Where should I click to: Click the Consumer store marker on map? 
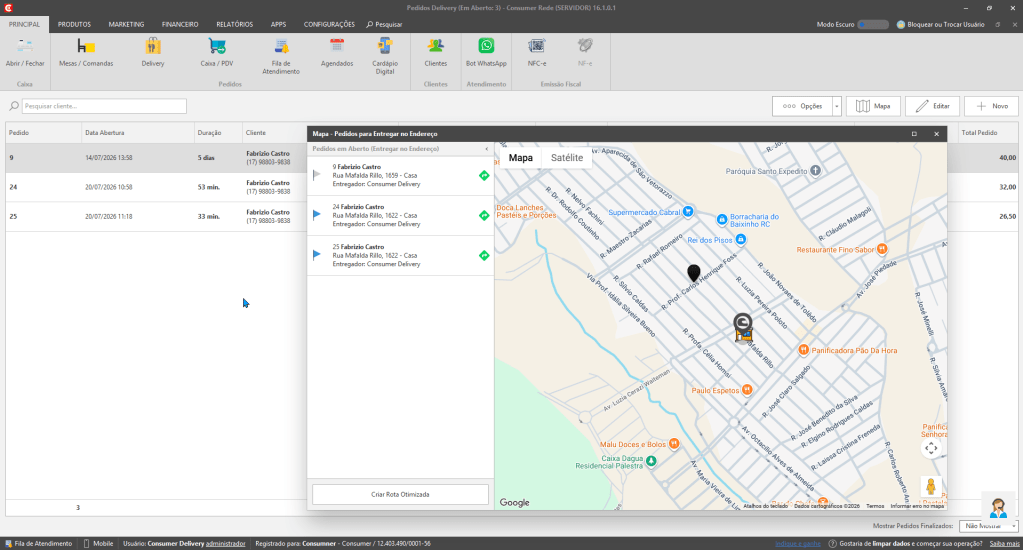click(743, 327)
